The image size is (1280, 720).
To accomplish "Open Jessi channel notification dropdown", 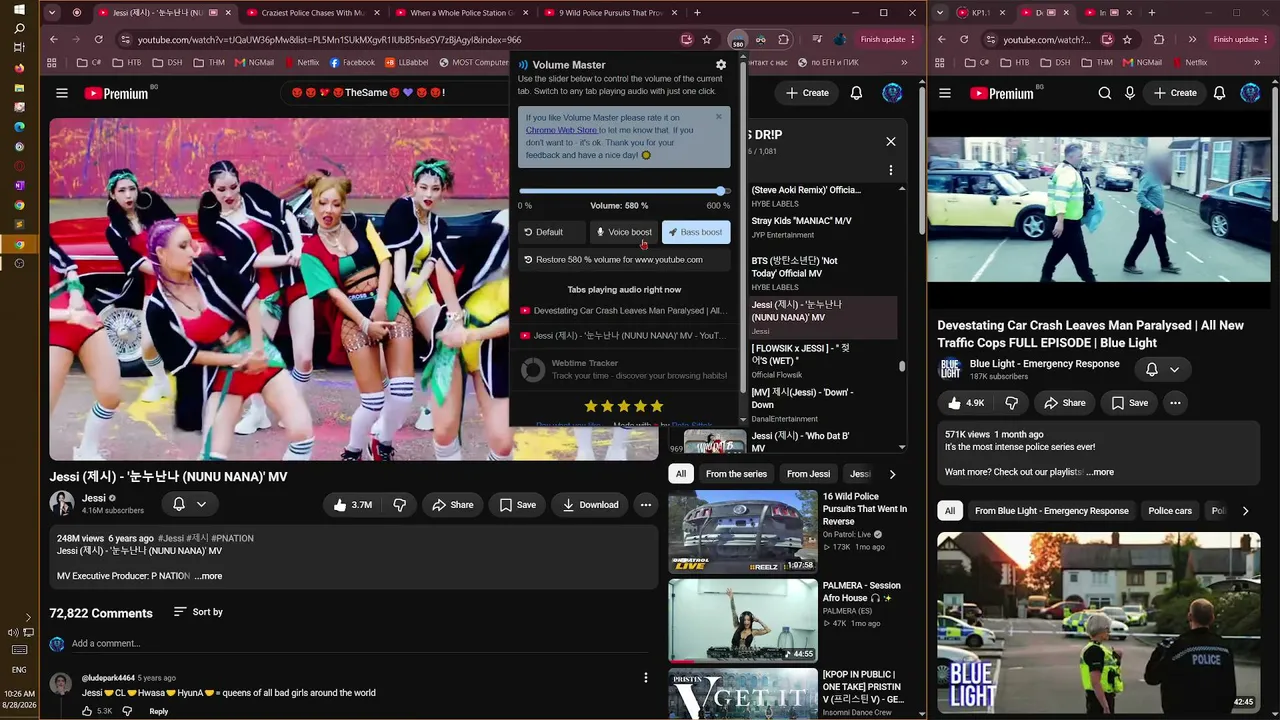I will point(189,505).
